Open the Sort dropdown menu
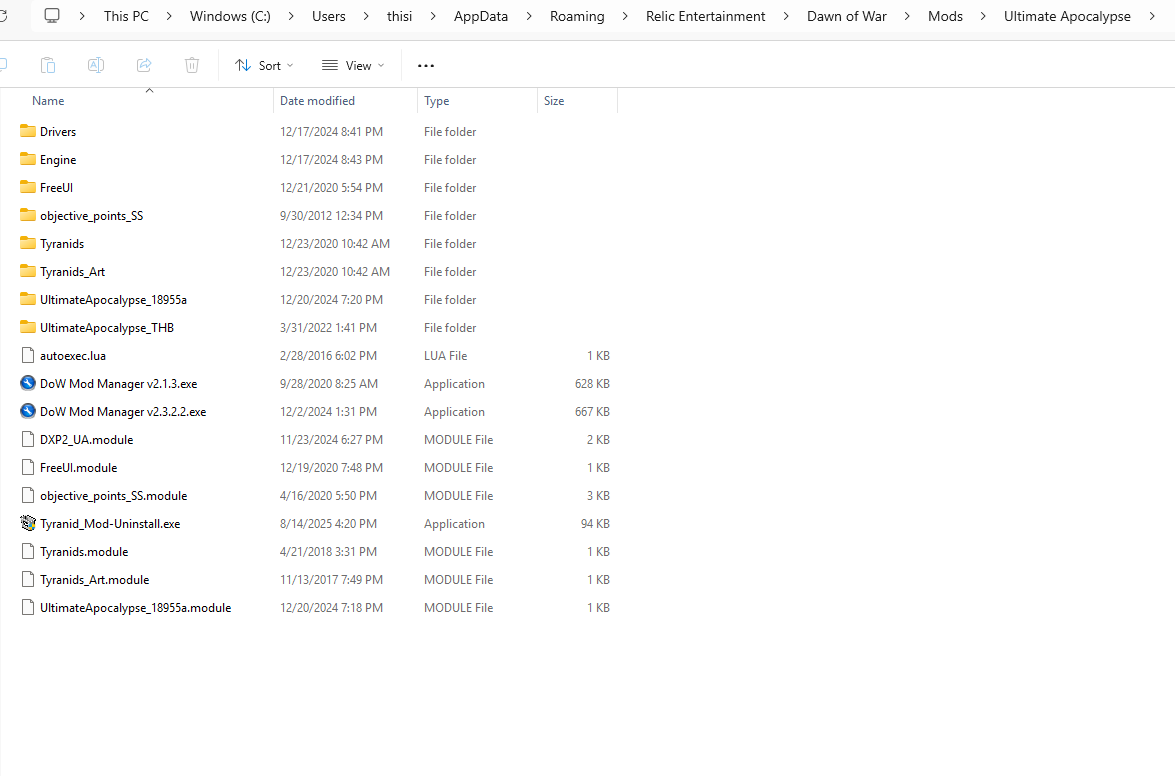This screenshot has height=776, width=1175. click(264, 65)
